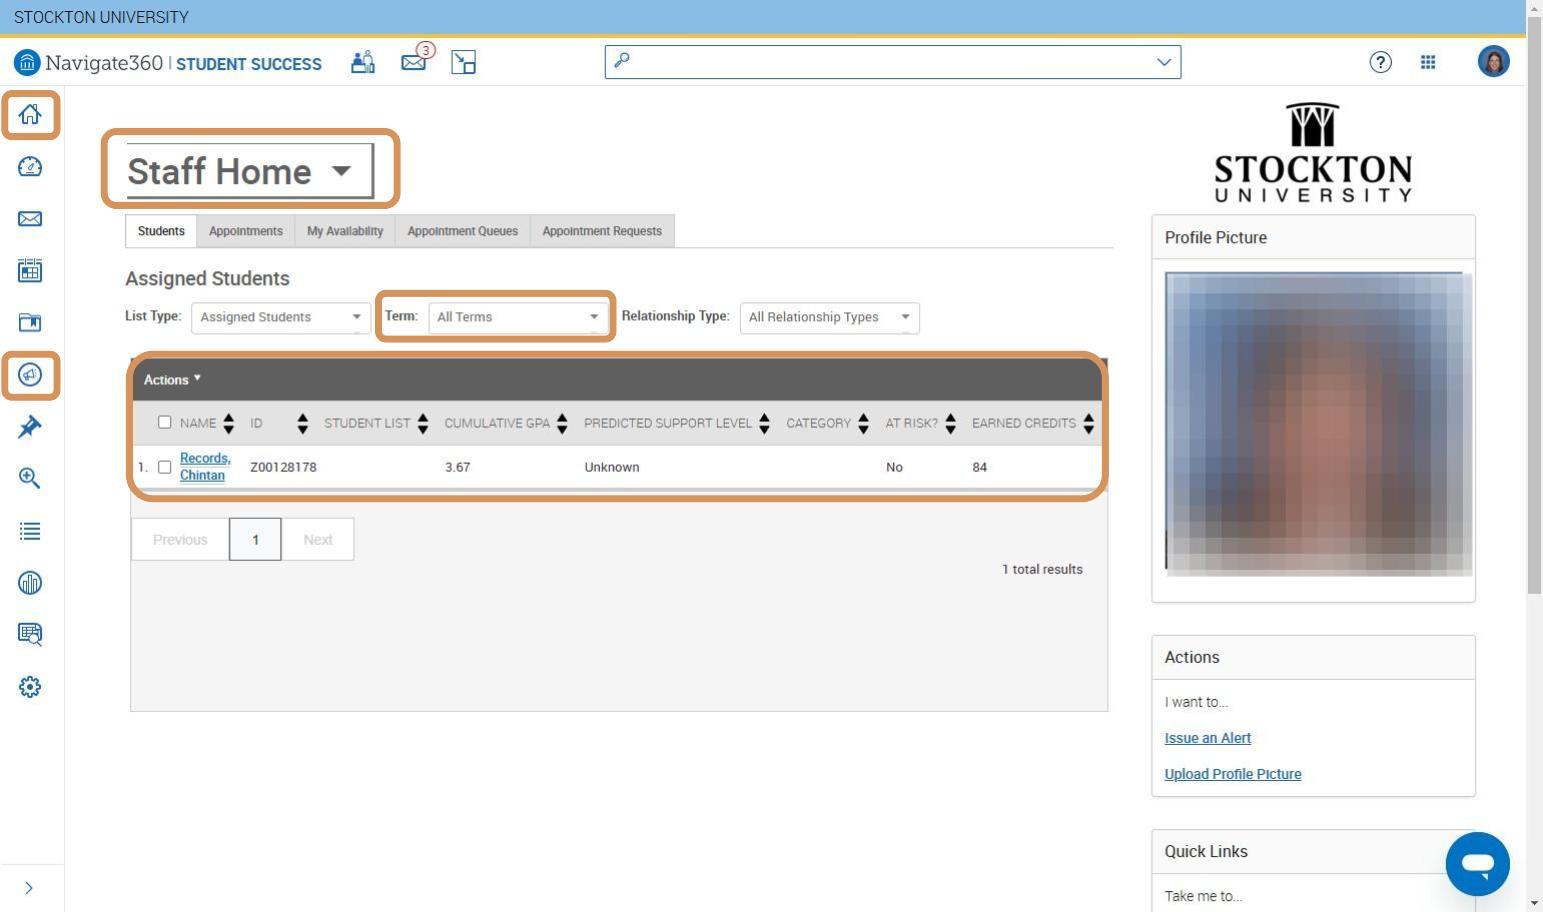Open the Relationship Type dropdown
This screenshot has width=1543, height=912.
pos(829,317)
